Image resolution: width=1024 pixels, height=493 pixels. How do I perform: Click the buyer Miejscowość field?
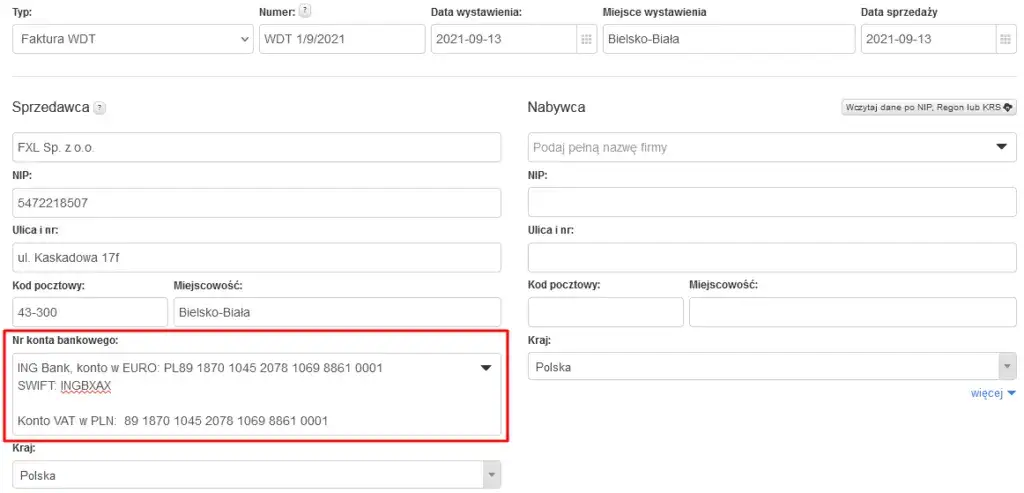pyautogui.click(x=853, y=312)
